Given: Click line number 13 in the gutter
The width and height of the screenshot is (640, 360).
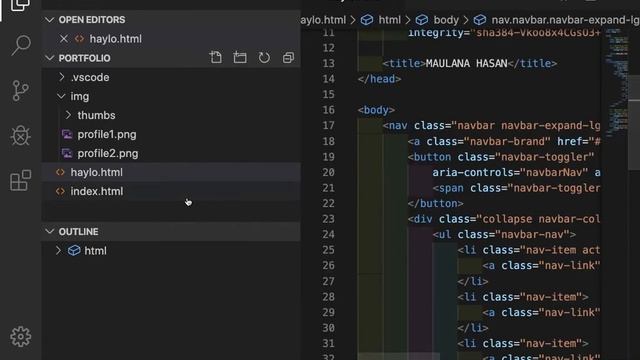Looking at the screenshot, I should [x=328, y=63].
